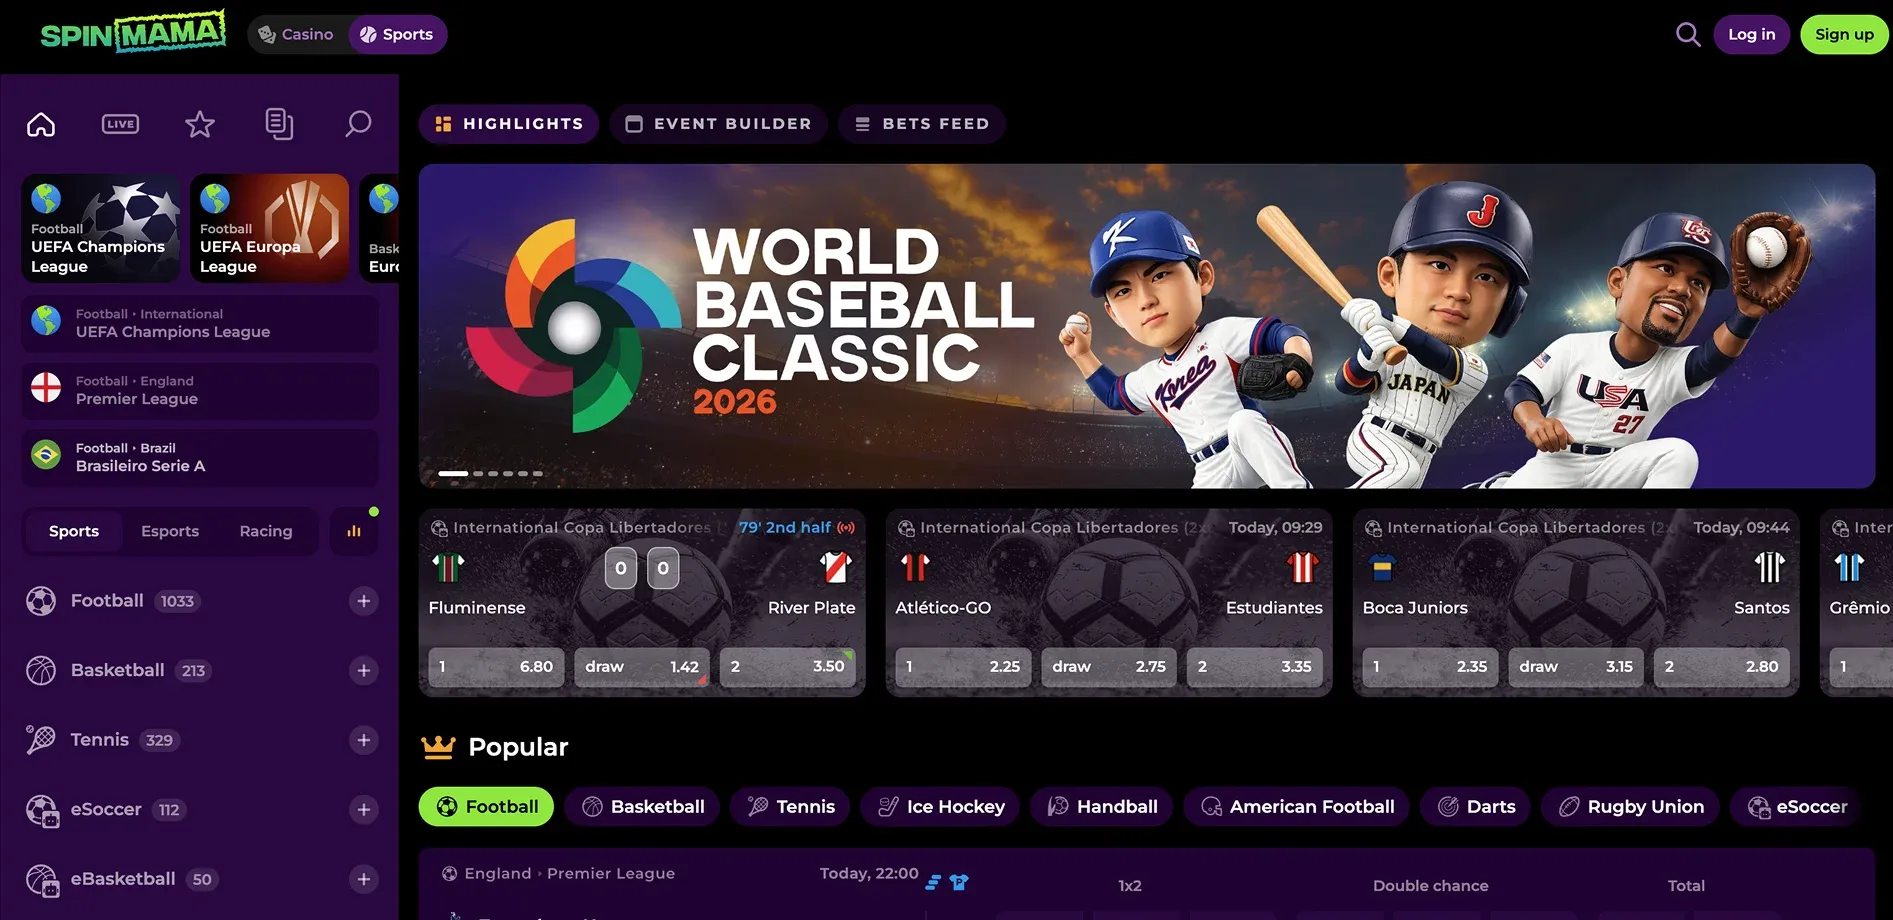This screenshot has width=1893, height=920.
Task: Select the Esports category toggle
Action: pyautogui.click(x=170, y=532)
